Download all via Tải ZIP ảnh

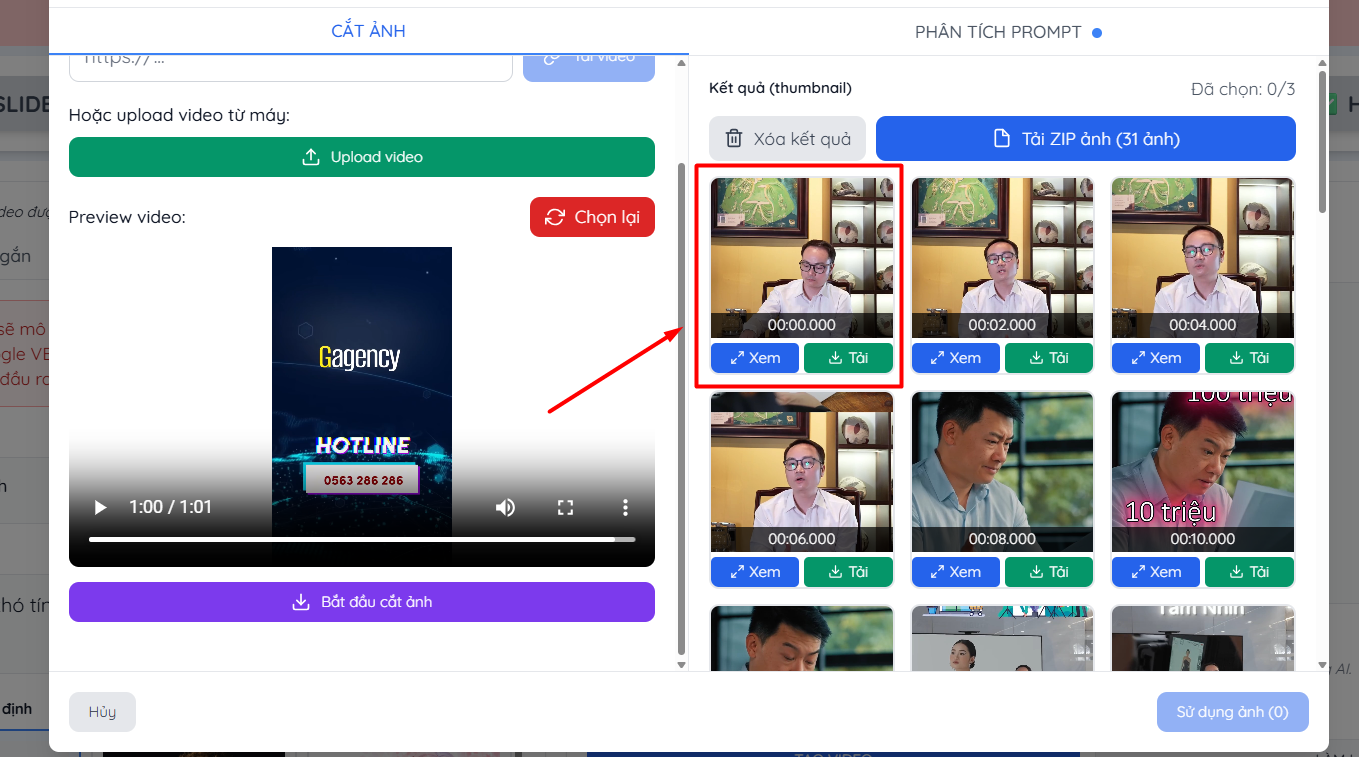pos(1085,139)
